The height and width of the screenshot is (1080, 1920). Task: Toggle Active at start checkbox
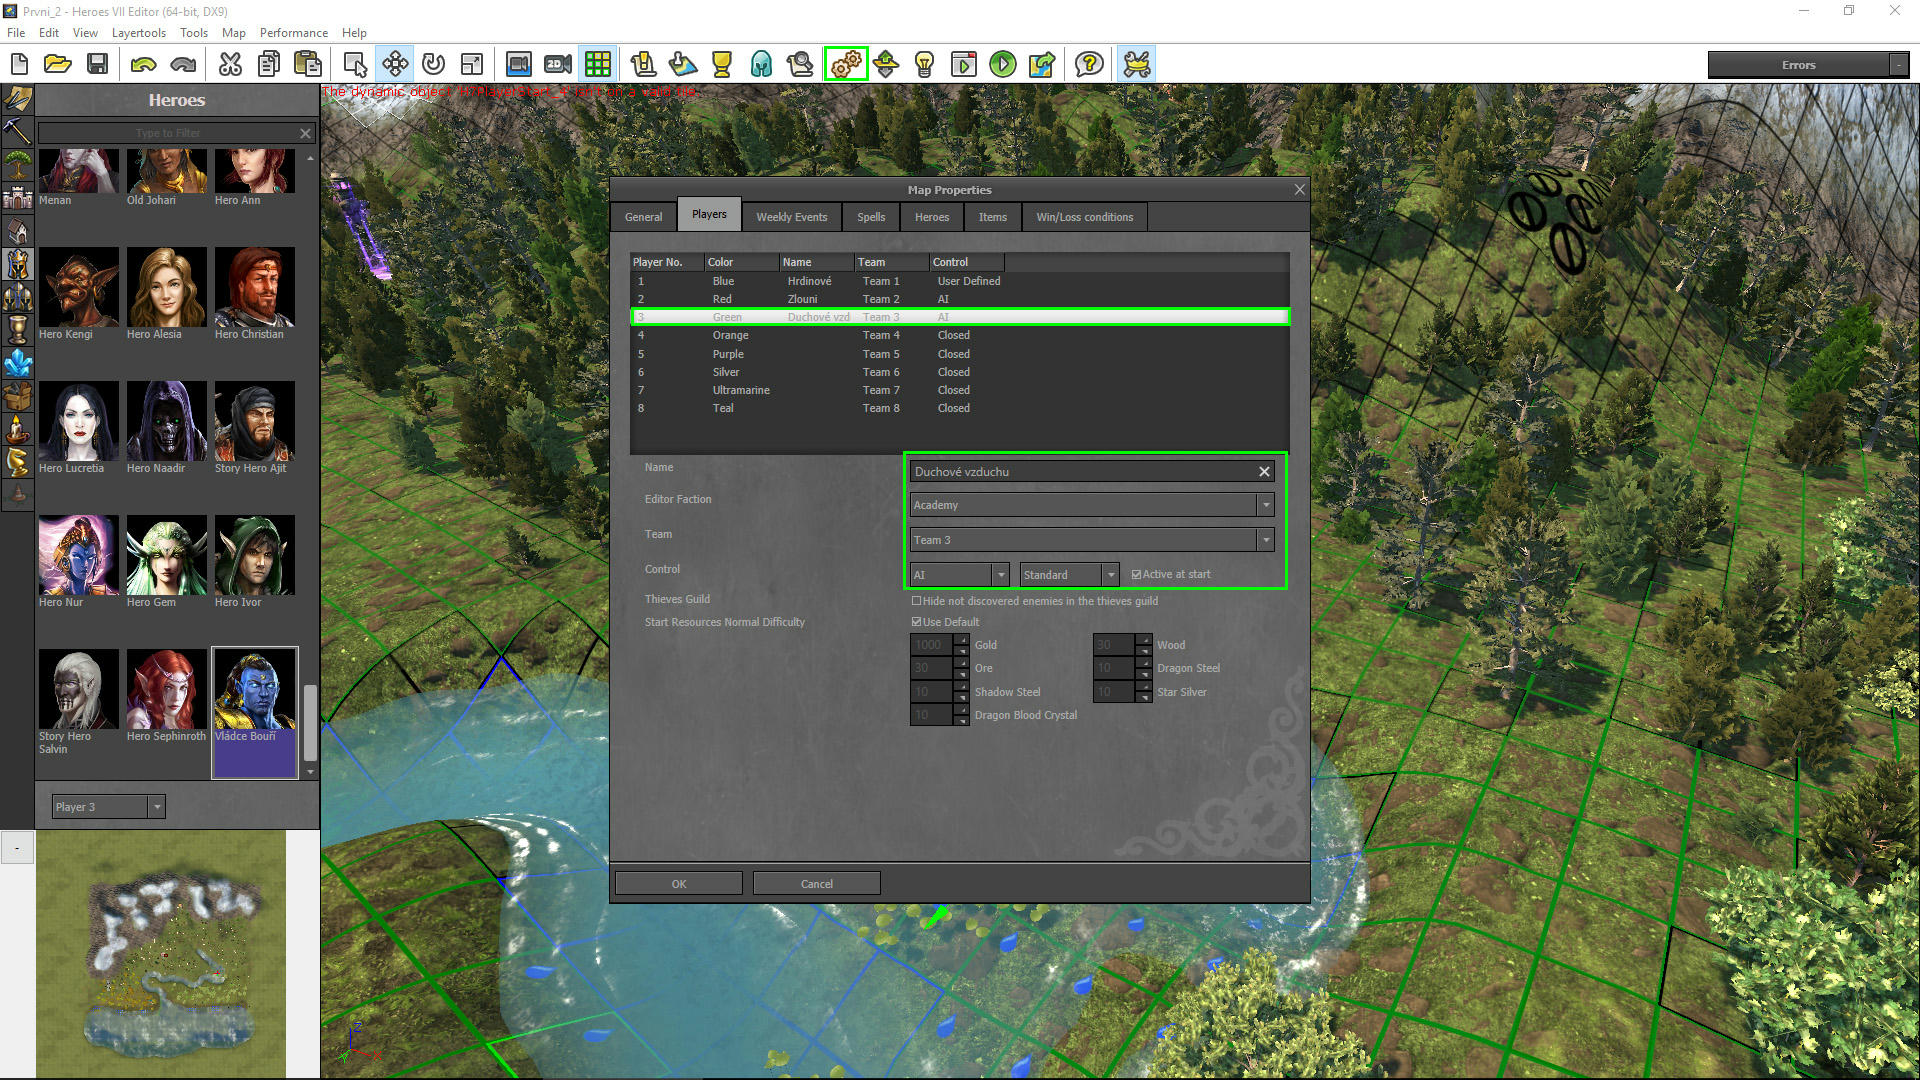coord(1136,575)
